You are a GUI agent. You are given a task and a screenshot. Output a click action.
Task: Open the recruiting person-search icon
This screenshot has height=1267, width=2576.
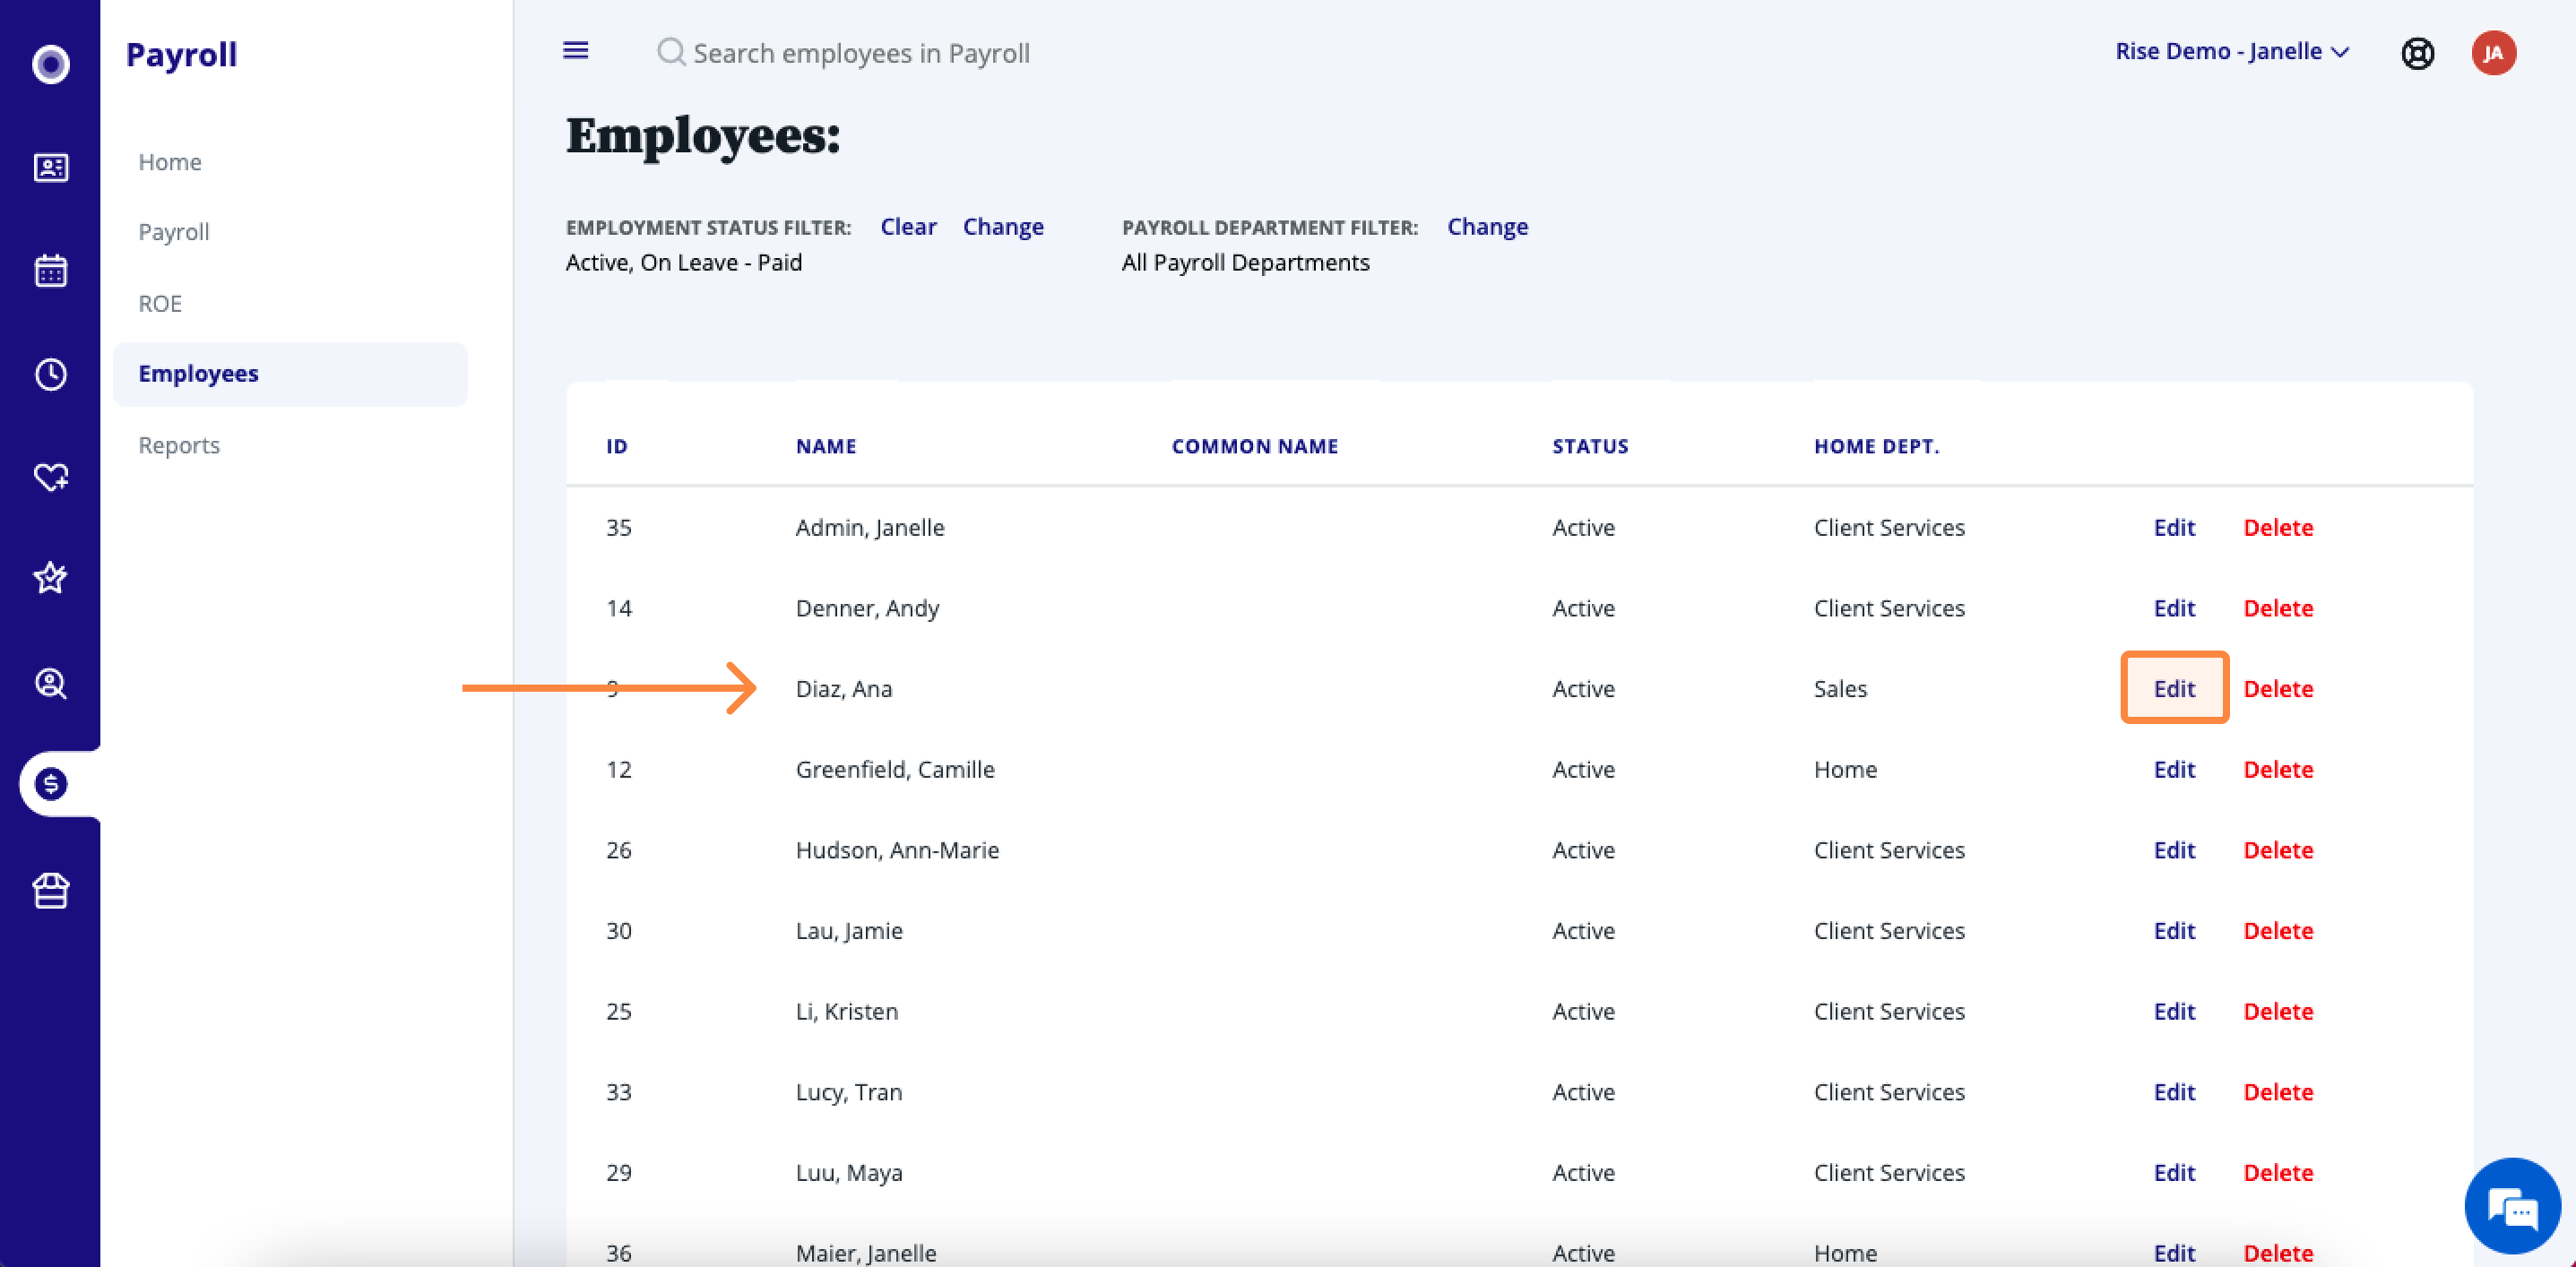pos(51,684)
